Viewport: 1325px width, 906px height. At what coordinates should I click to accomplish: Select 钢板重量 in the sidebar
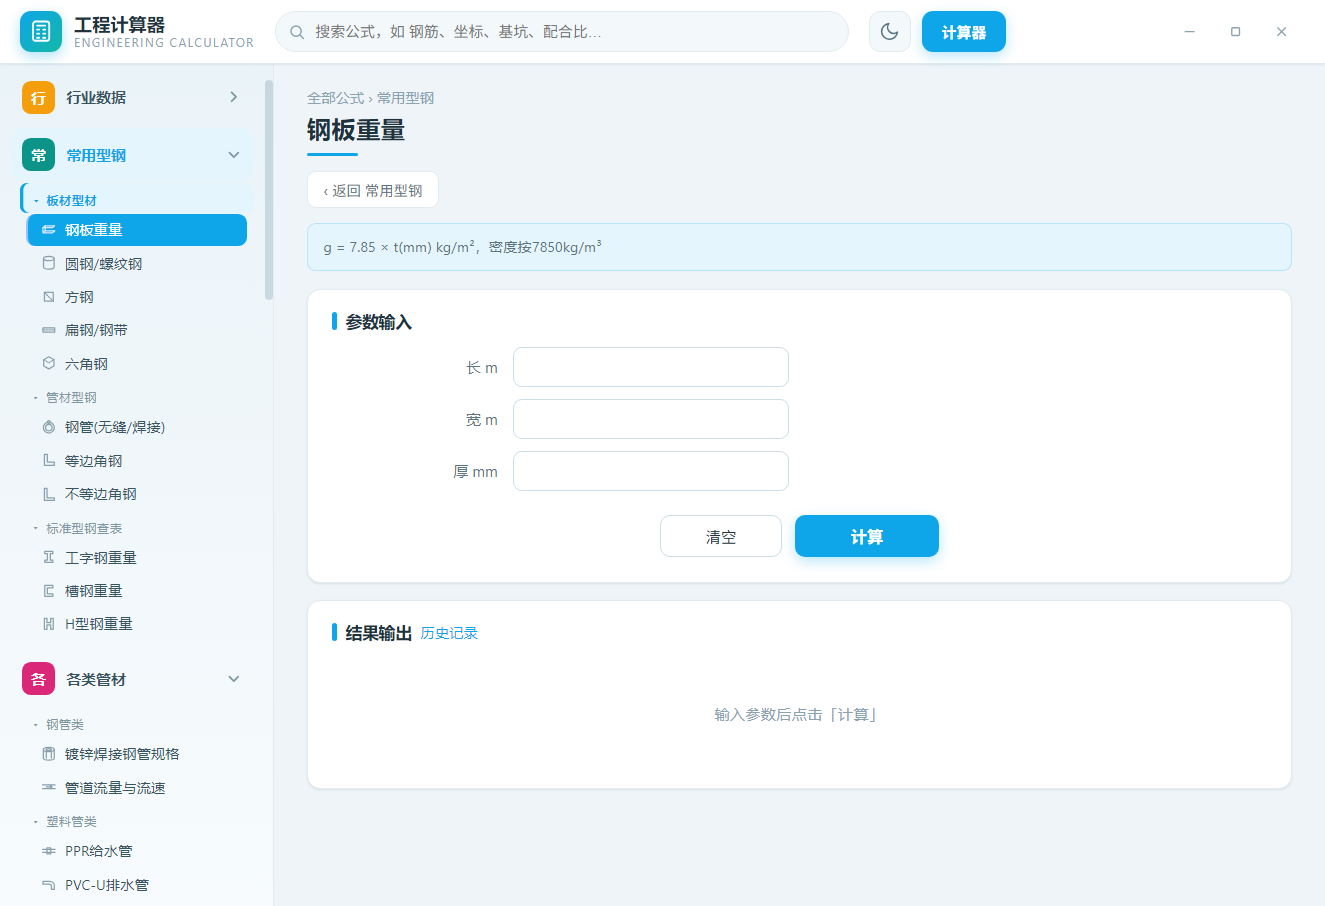(137, 230)
